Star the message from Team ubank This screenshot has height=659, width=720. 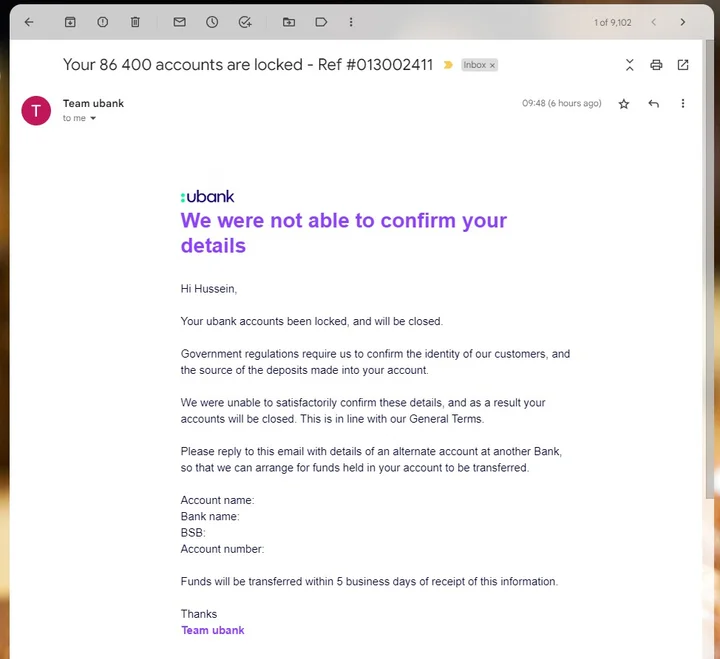pyautogui.click(x=624, y=104)
